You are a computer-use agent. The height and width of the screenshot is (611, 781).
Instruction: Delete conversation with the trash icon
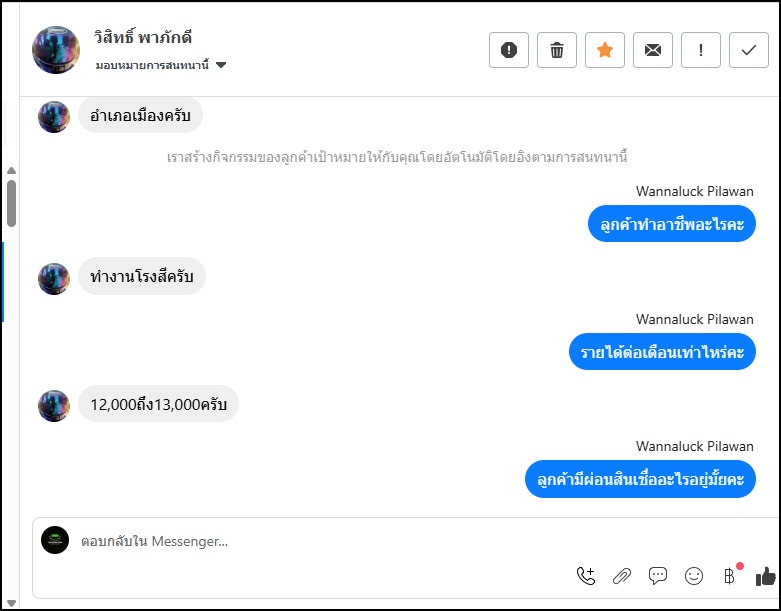557,50
